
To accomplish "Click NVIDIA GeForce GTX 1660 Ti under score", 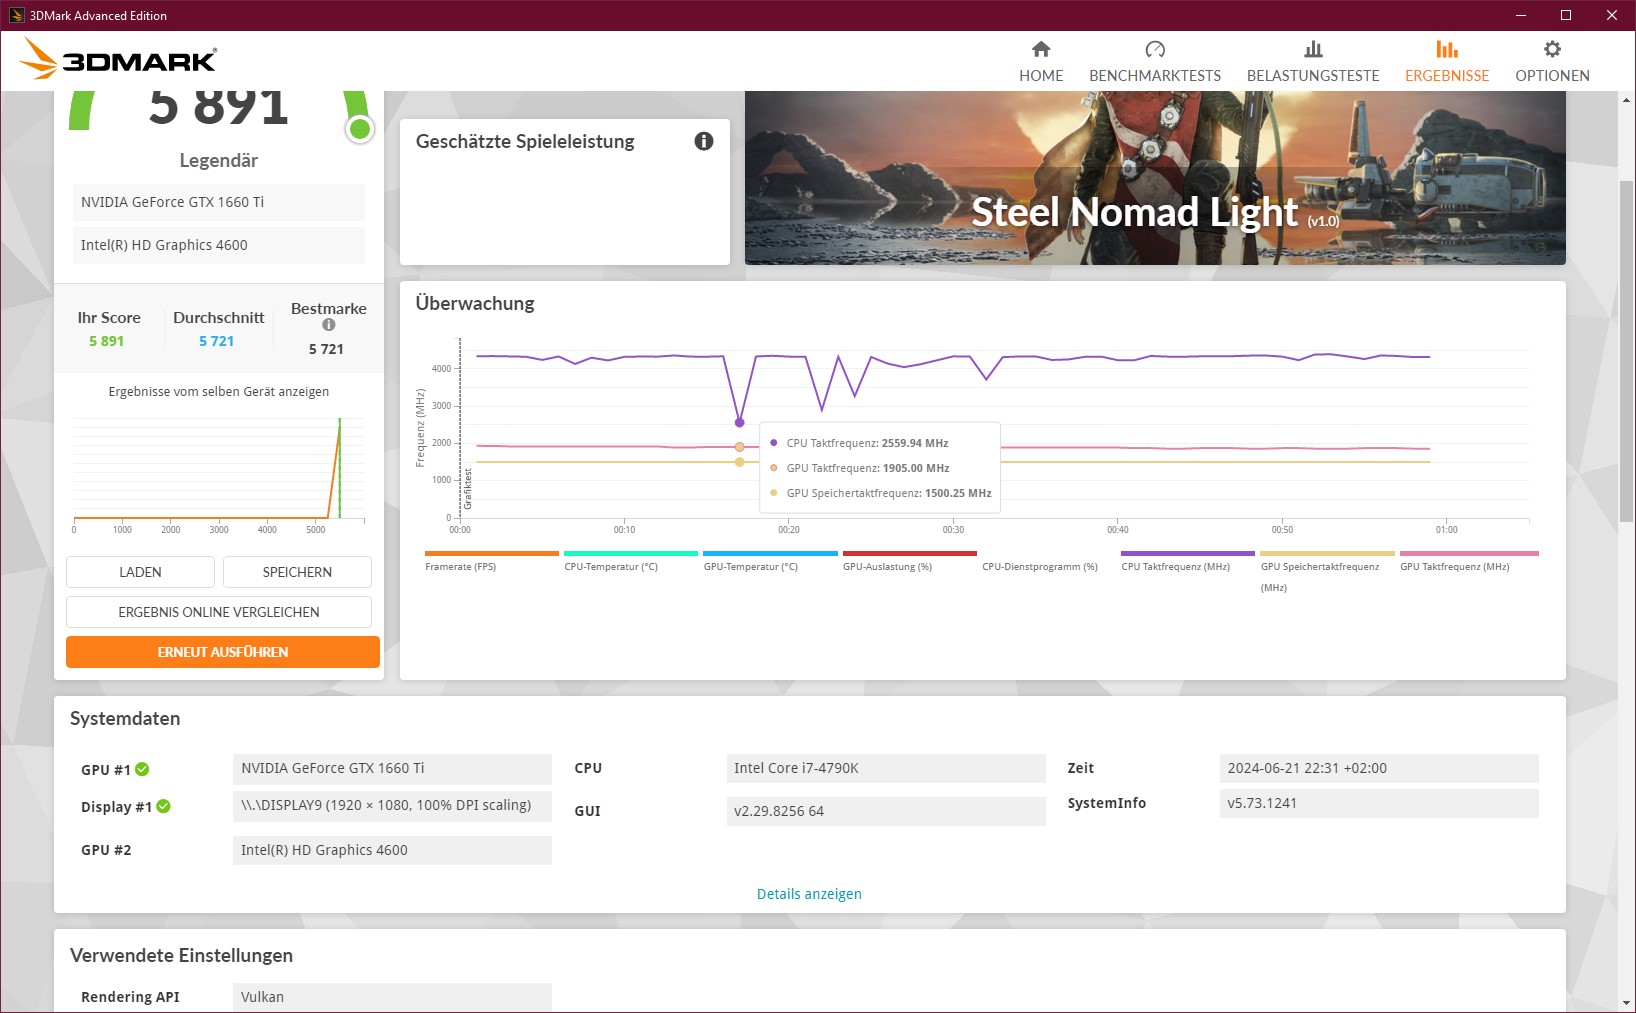I will [x=219, y=202].
